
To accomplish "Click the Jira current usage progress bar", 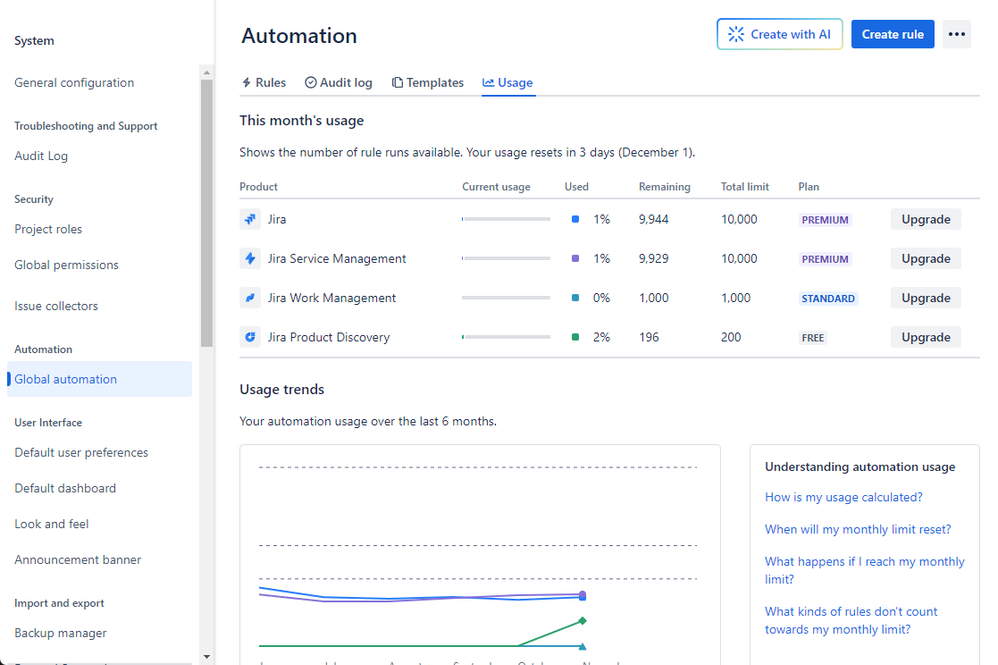I will pos(506,219).
